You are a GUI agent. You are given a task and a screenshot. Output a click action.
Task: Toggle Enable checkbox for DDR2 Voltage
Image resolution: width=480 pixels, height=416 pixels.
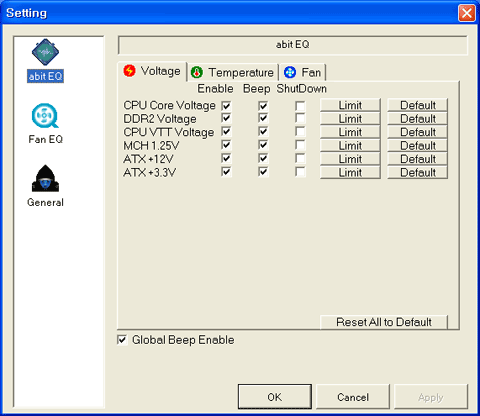[x=226, y=118]
